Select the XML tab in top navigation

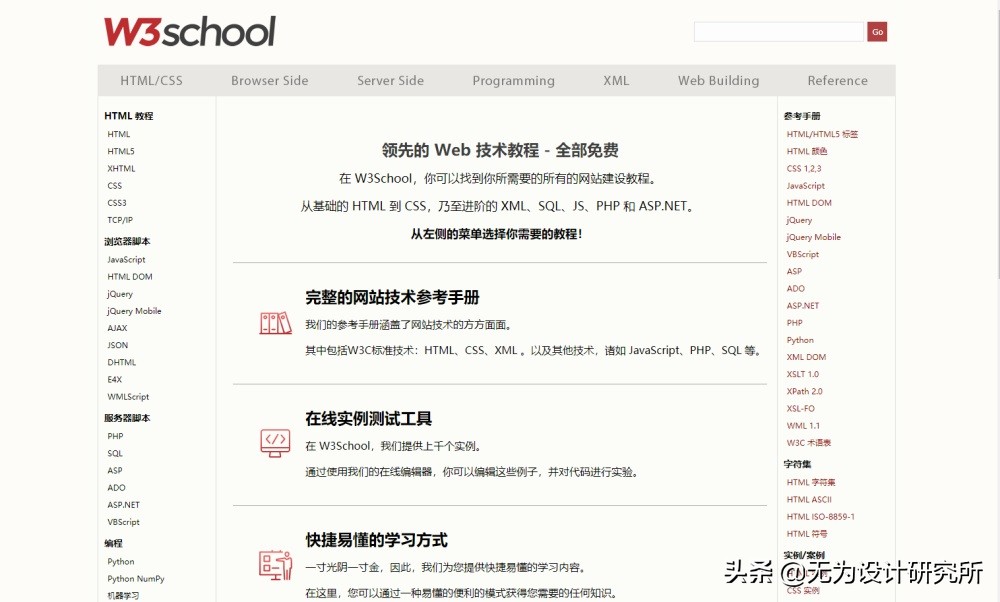616,80
